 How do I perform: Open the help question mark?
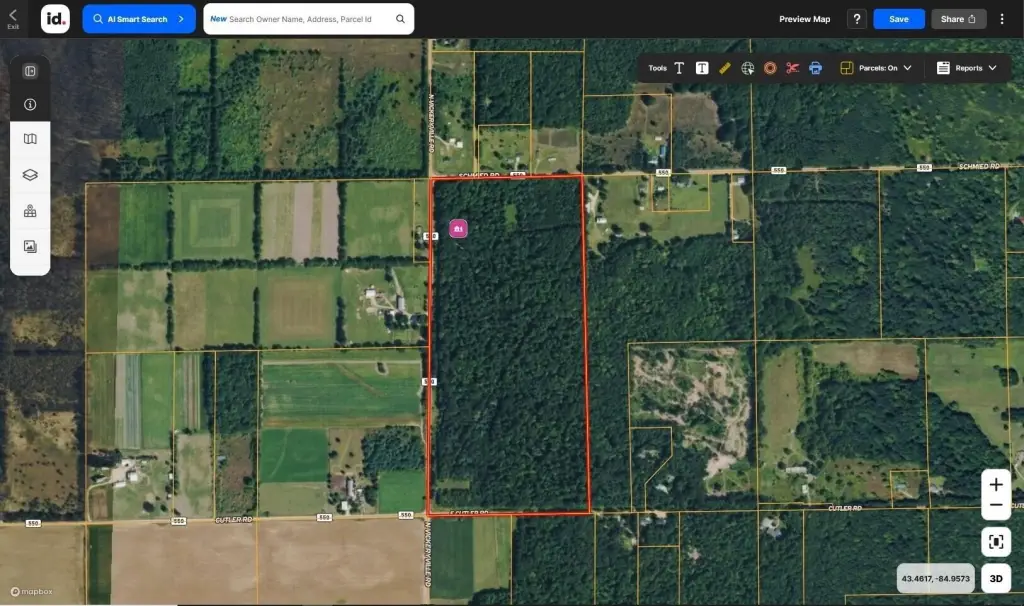[857, 19]
